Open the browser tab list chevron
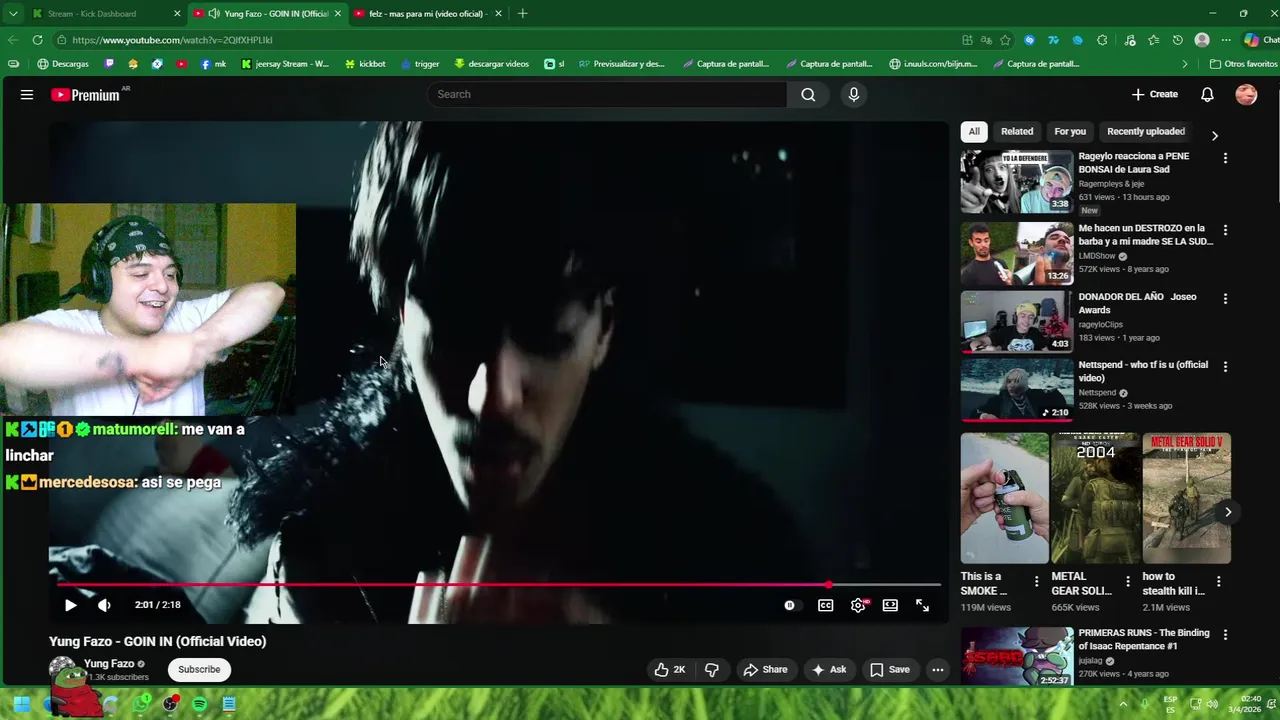The height and width of the screenshot is (720, 1280). click(12, 14)
